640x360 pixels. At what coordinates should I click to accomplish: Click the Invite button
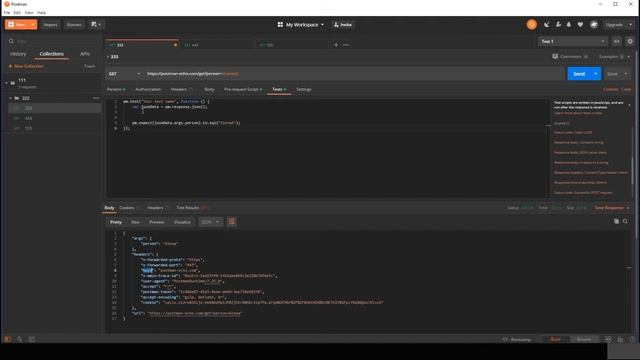[343, 24]
